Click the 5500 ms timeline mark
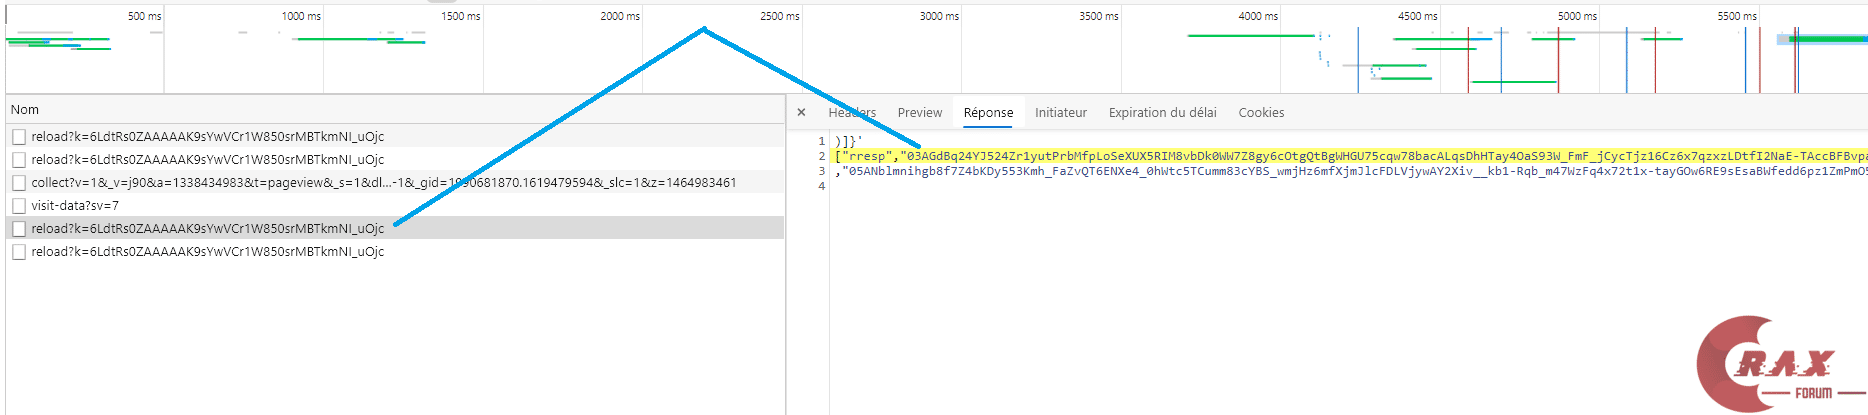Screen dimensions: 1868x415 pos(1737,16)
